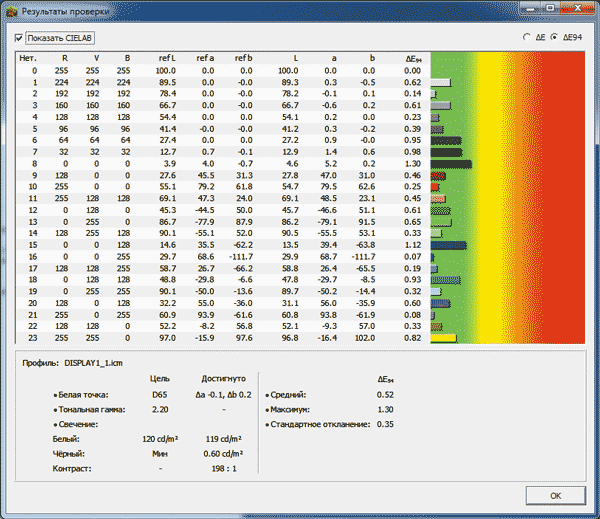Click the white point target D65
This screenshot has width=600, height=519.
tap(160, 395)
